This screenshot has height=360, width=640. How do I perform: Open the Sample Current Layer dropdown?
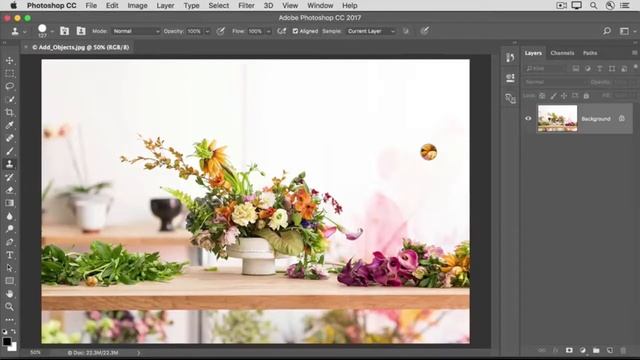tap(371, 31)
